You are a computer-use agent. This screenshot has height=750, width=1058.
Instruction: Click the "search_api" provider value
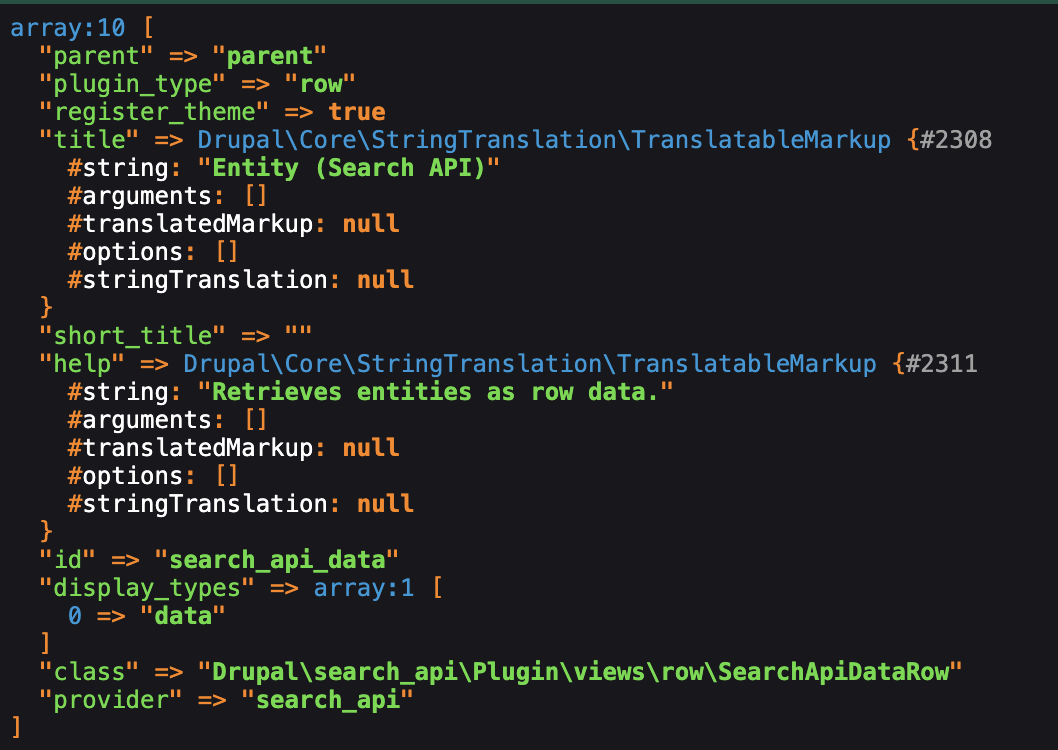328,700
